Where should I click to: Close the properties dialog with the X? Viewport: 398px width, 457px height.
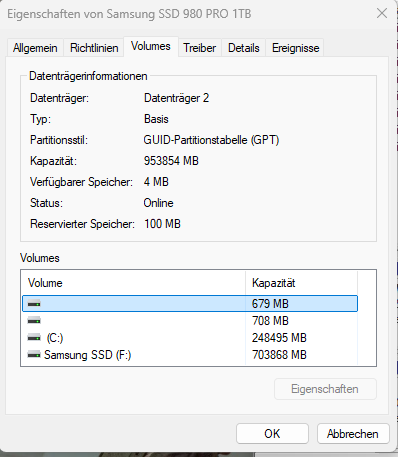(382, 13)
